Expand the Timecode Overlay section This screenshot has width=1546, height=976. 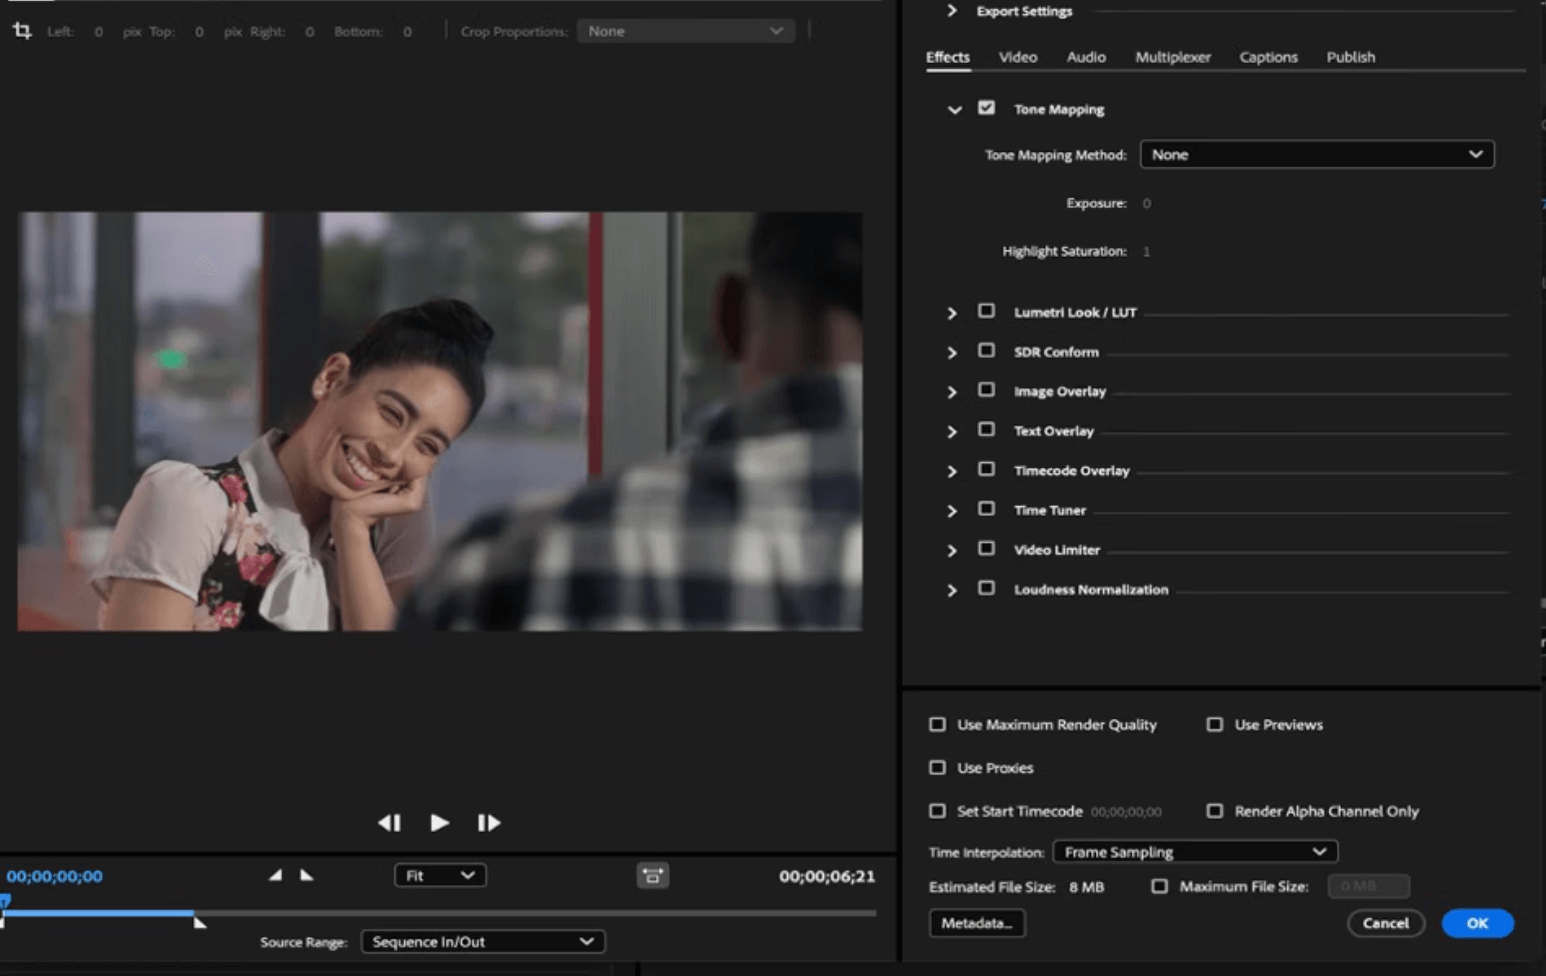[x=951, y=471]
